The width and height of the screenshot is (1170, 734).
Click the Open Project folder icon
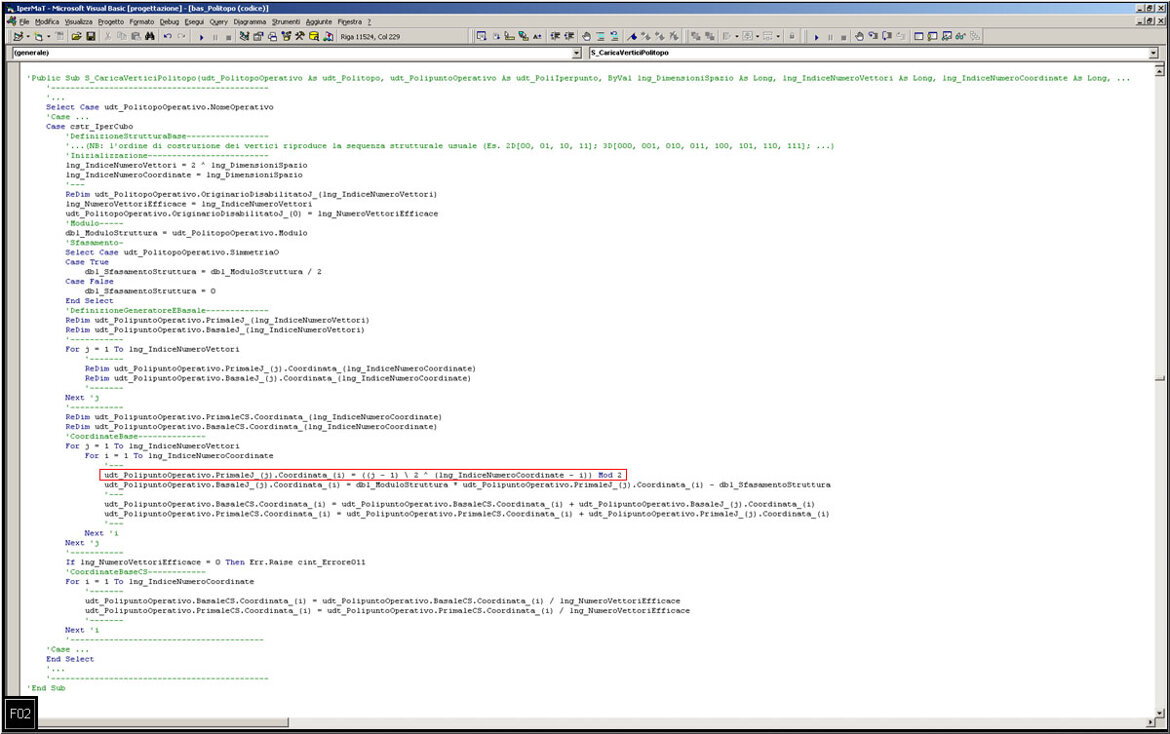[x=77, y=36]
